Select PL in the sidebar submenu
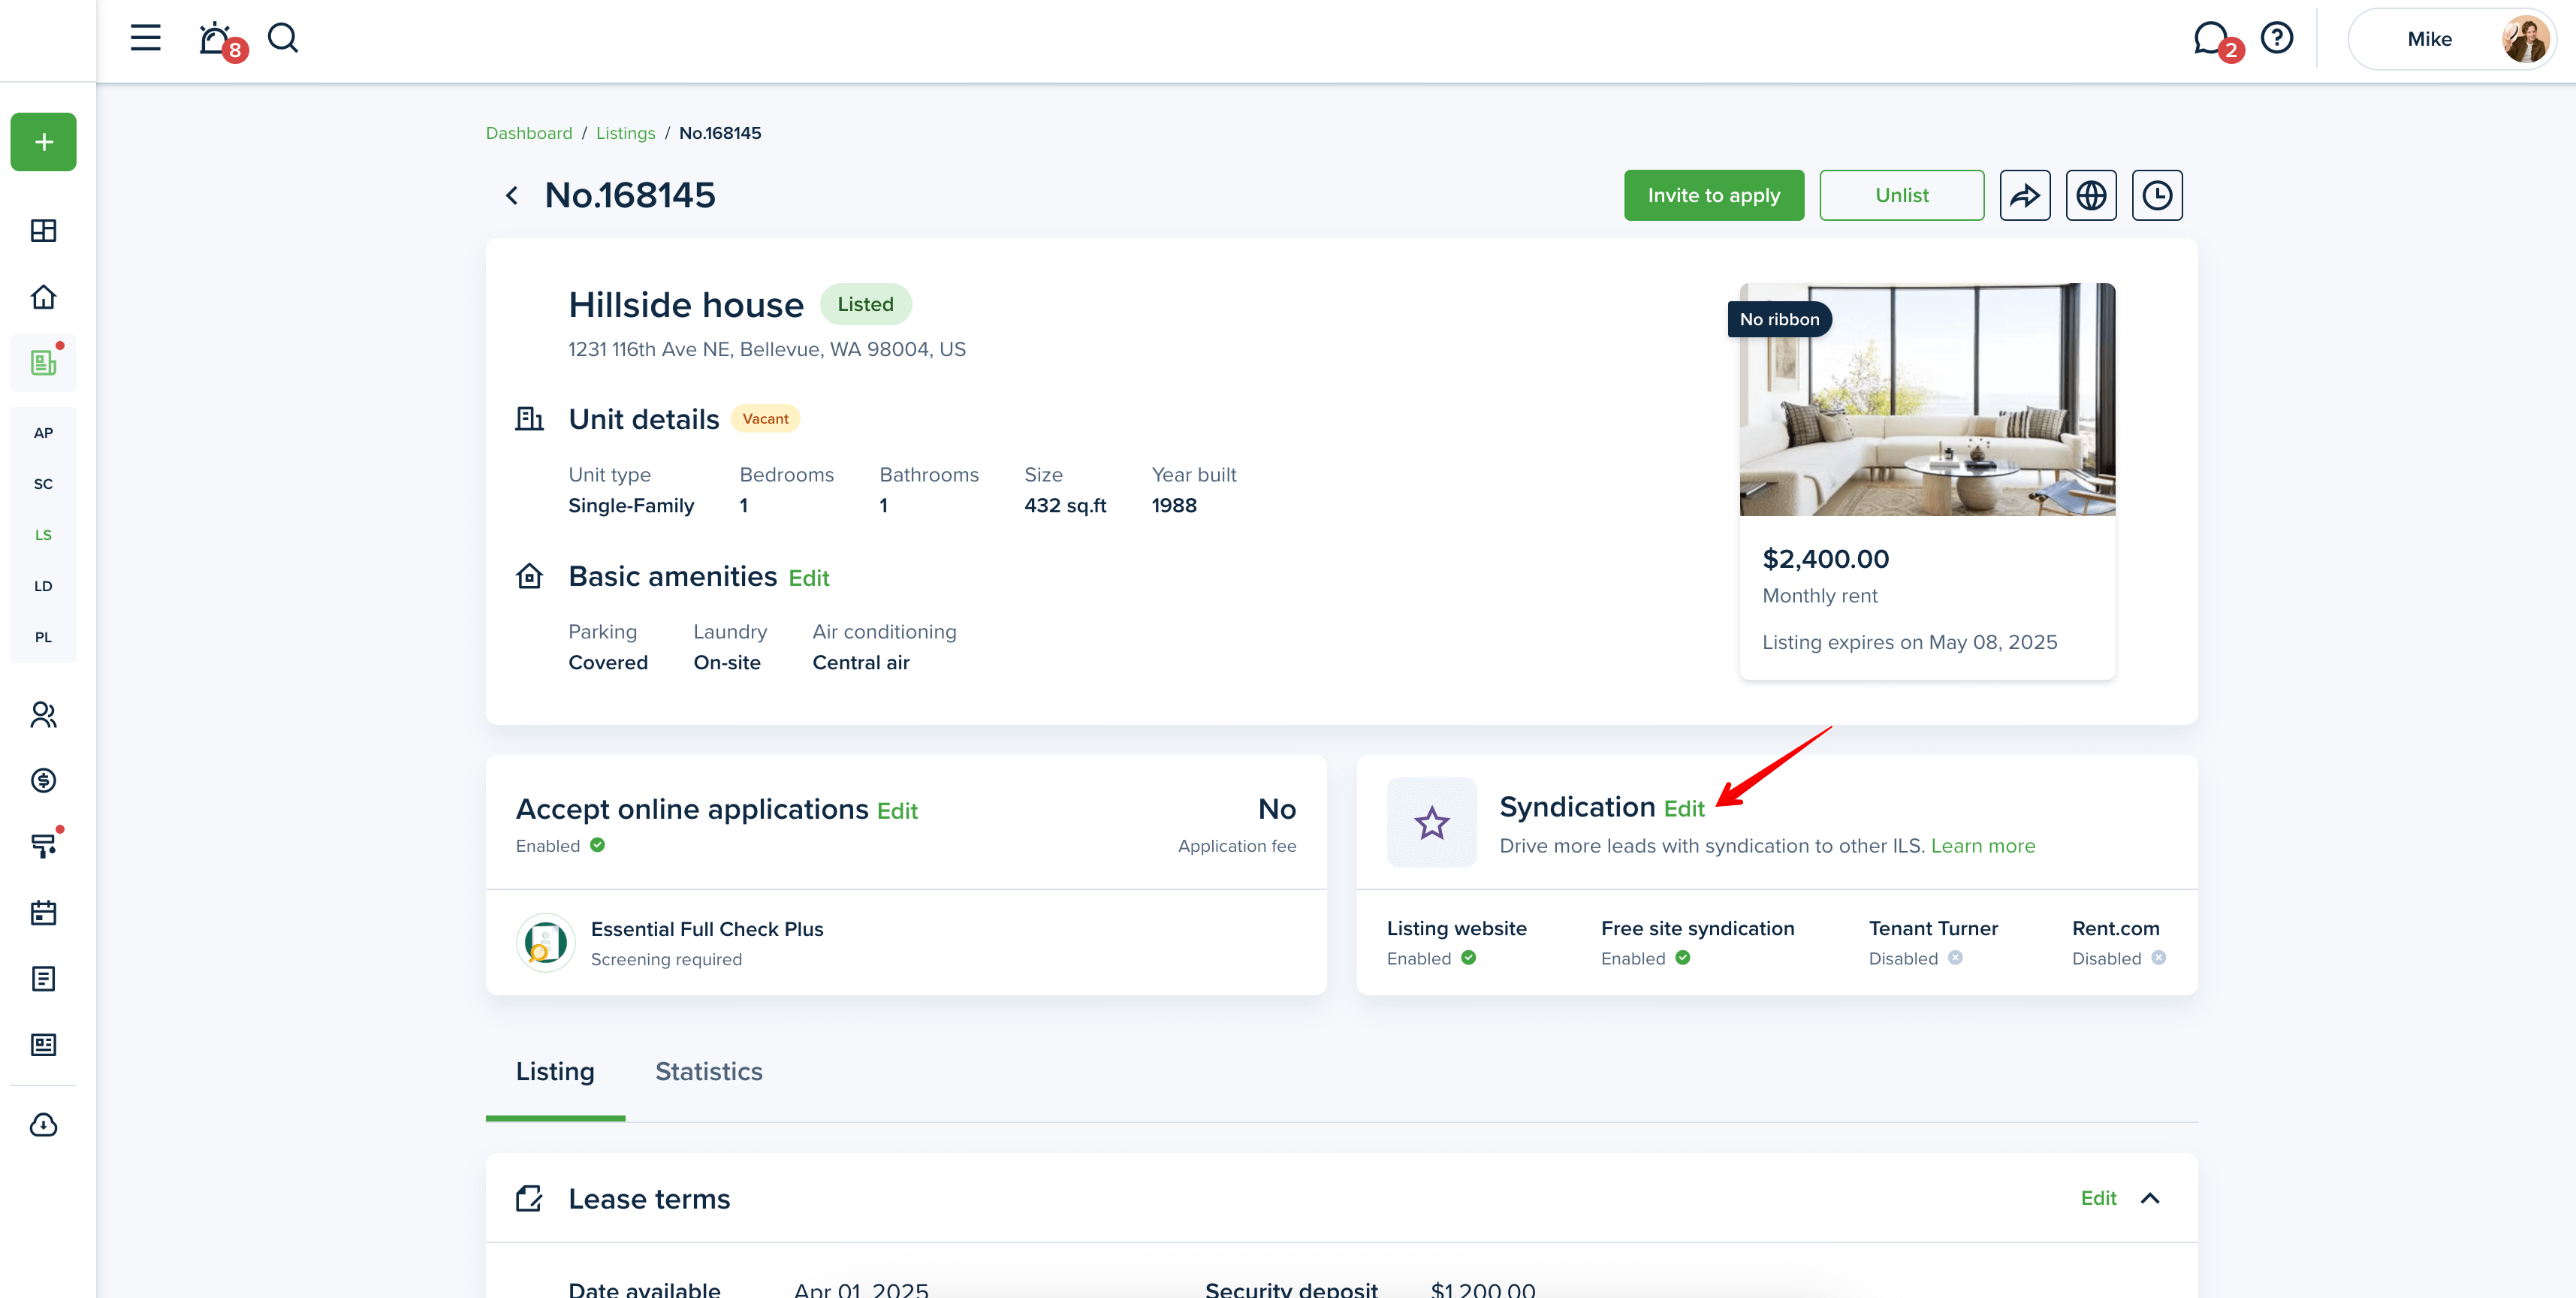2576x1298 pixels. pyautogui.click(x=43, y=637)
